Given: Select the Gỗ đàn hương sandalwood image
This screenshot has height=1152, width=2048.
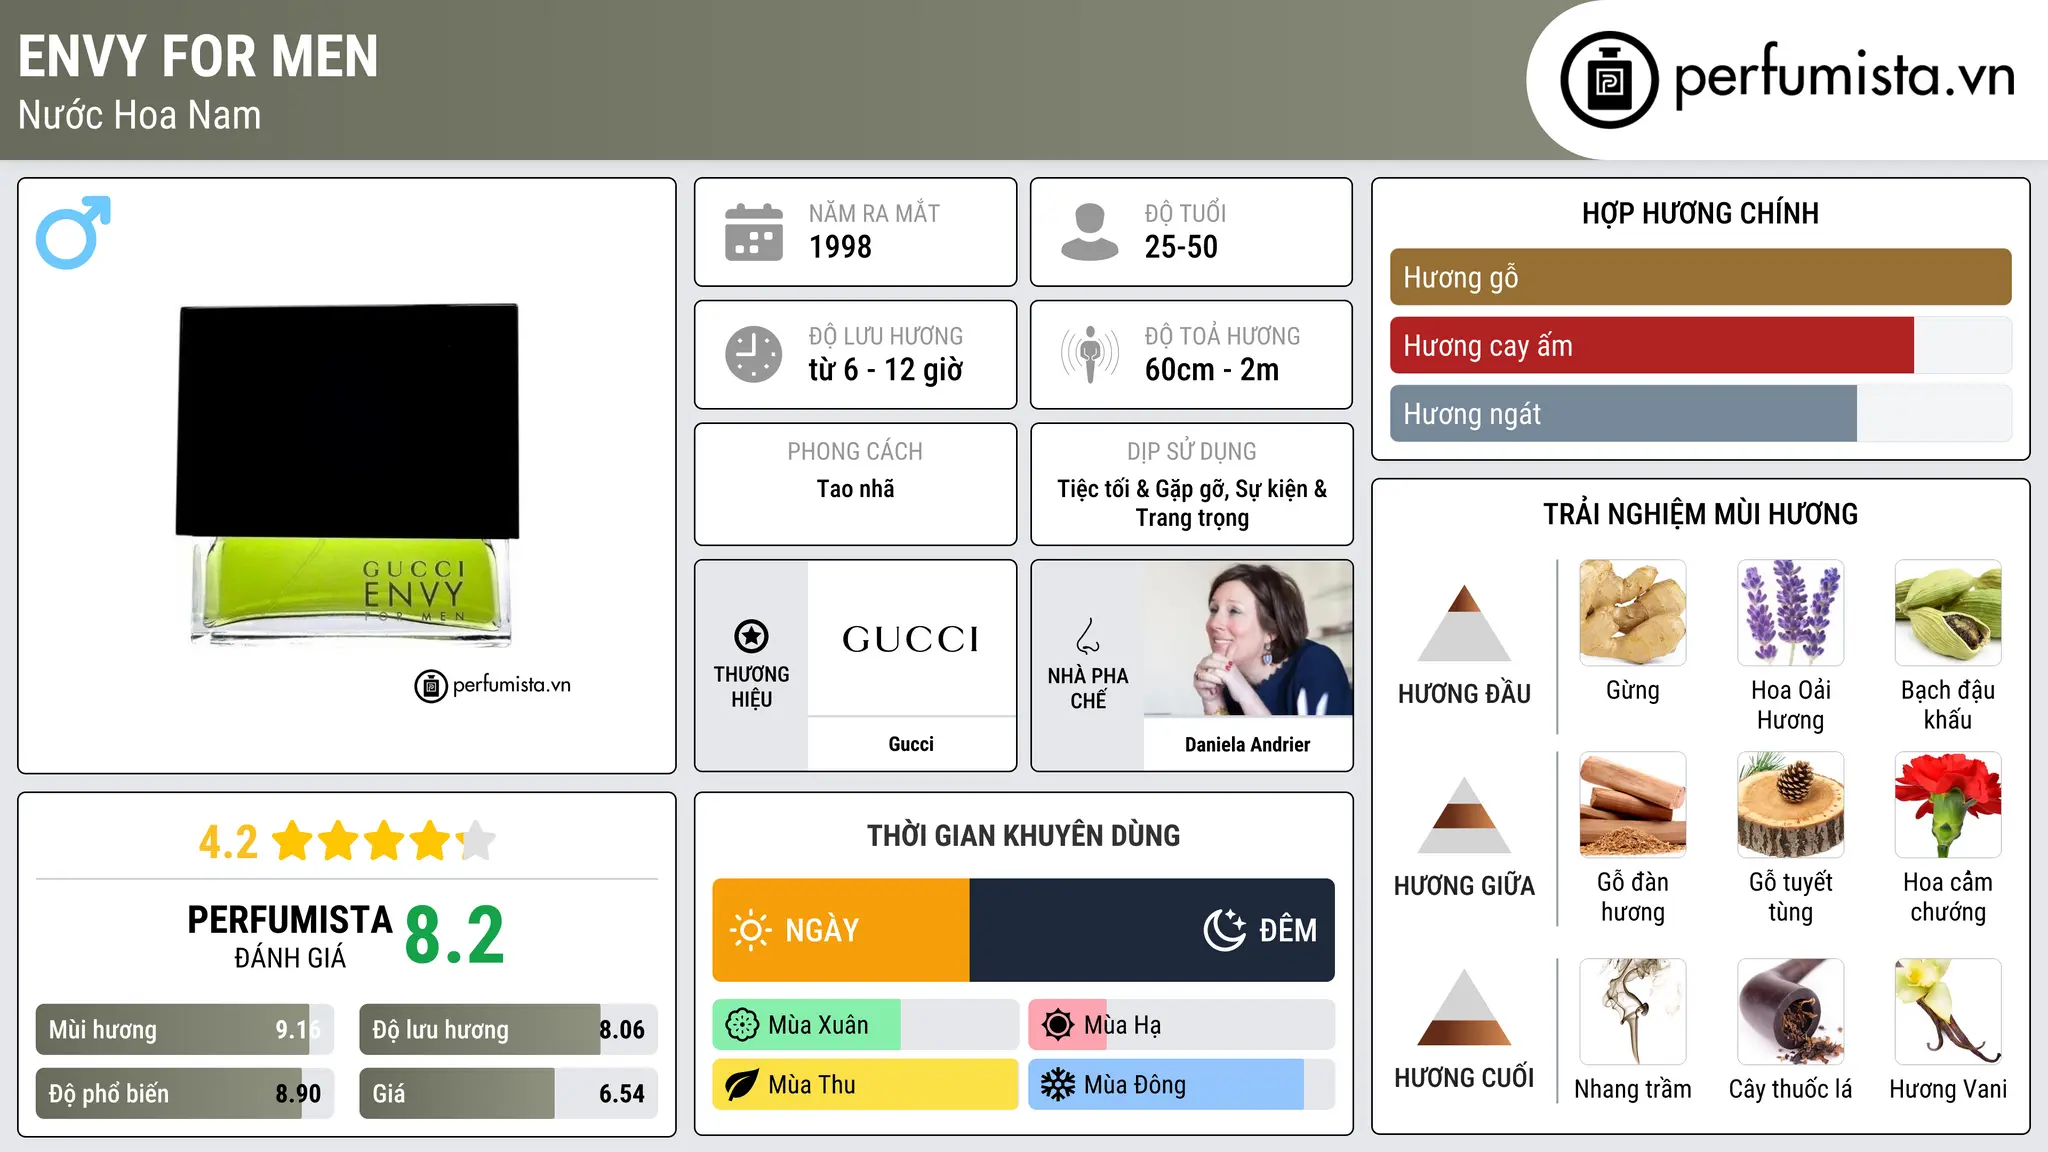Looking at the screenshot, I should click(1633, 805).
